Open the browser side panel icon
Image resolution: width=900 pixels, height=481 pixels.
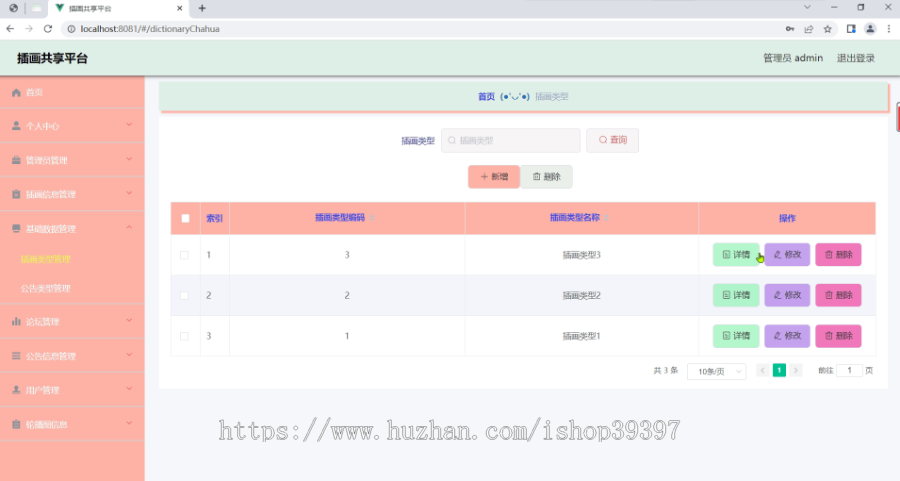click(x=851, y=29)
